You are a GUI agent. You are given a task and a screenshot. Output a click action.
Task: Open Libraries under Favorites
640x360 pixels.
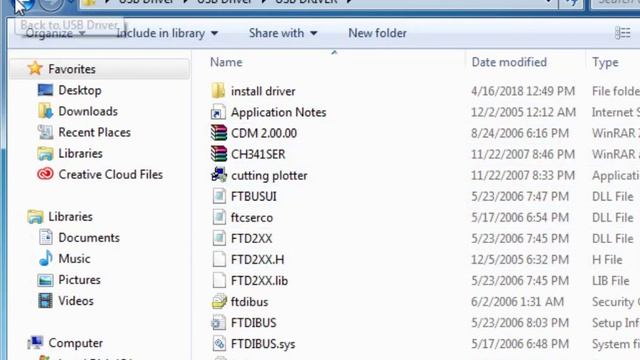80,153
